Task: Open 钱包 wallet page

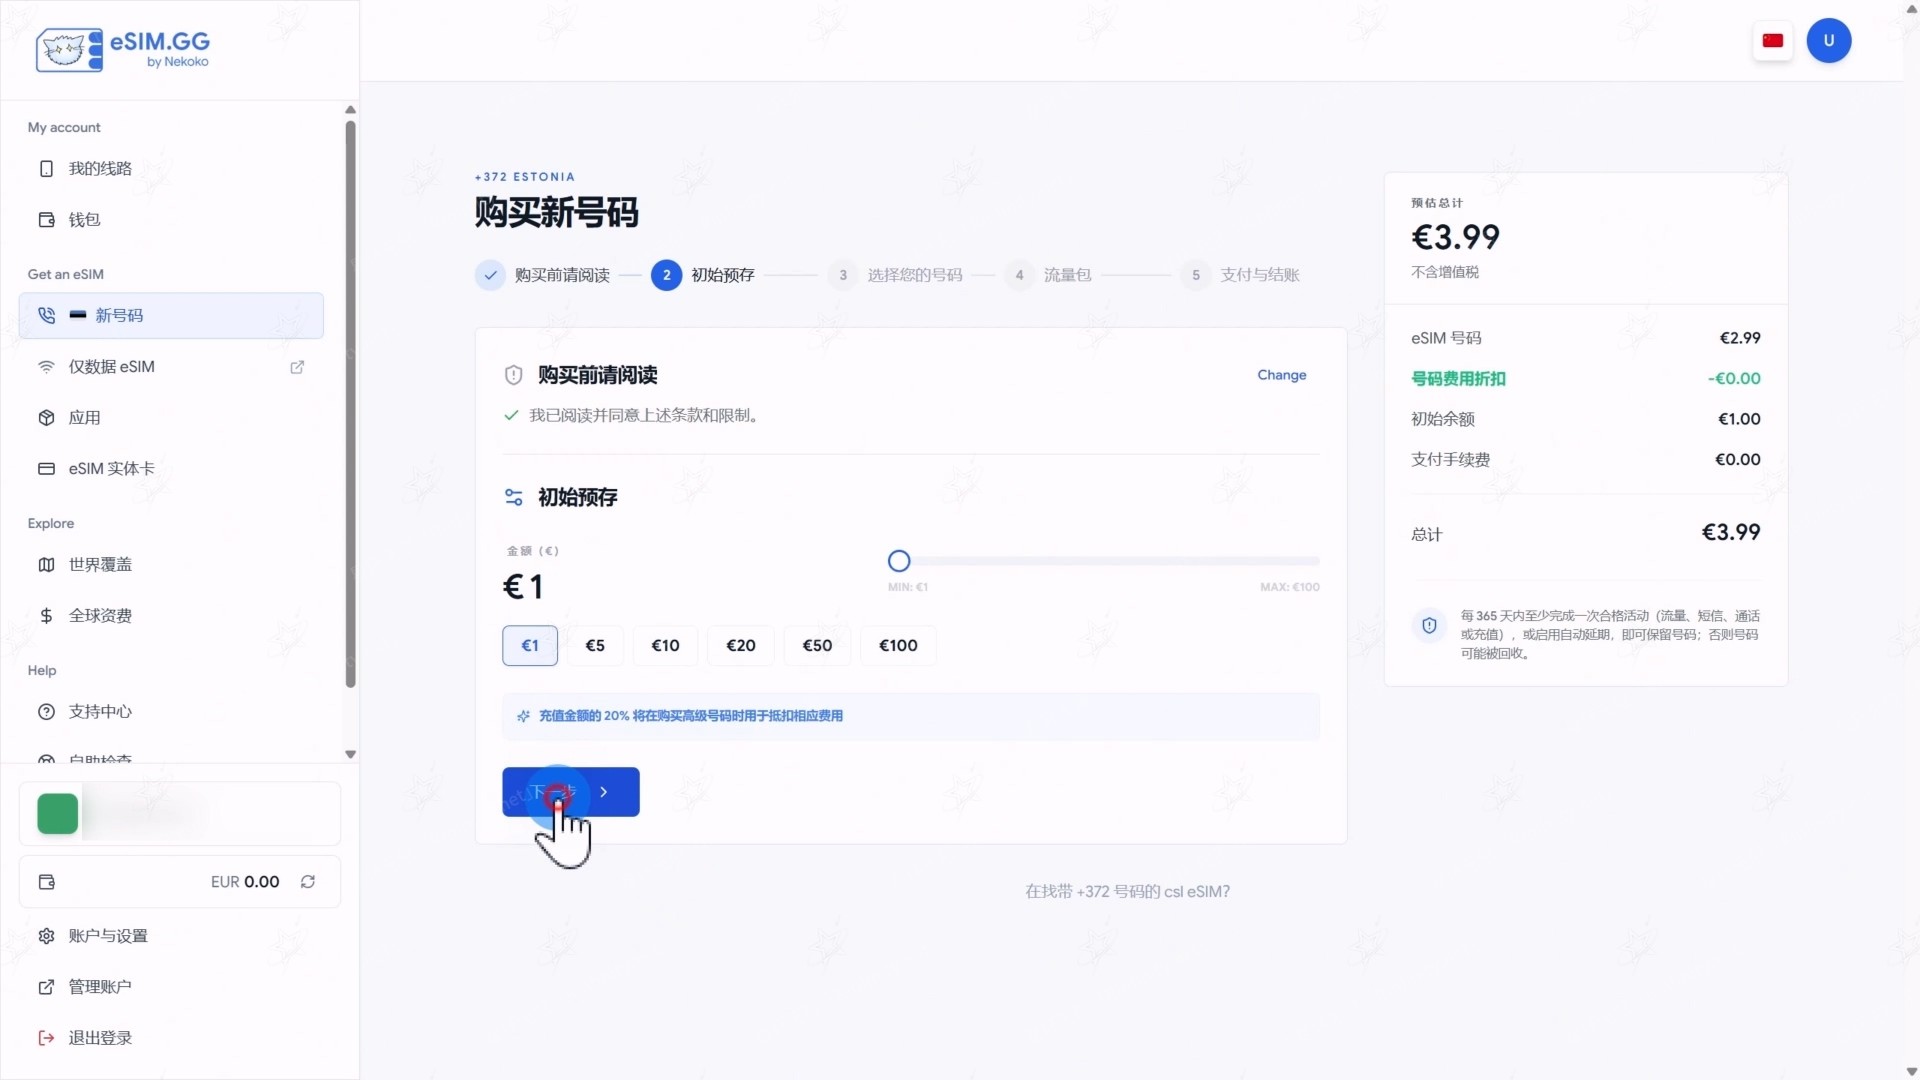Action: (171, 219)
